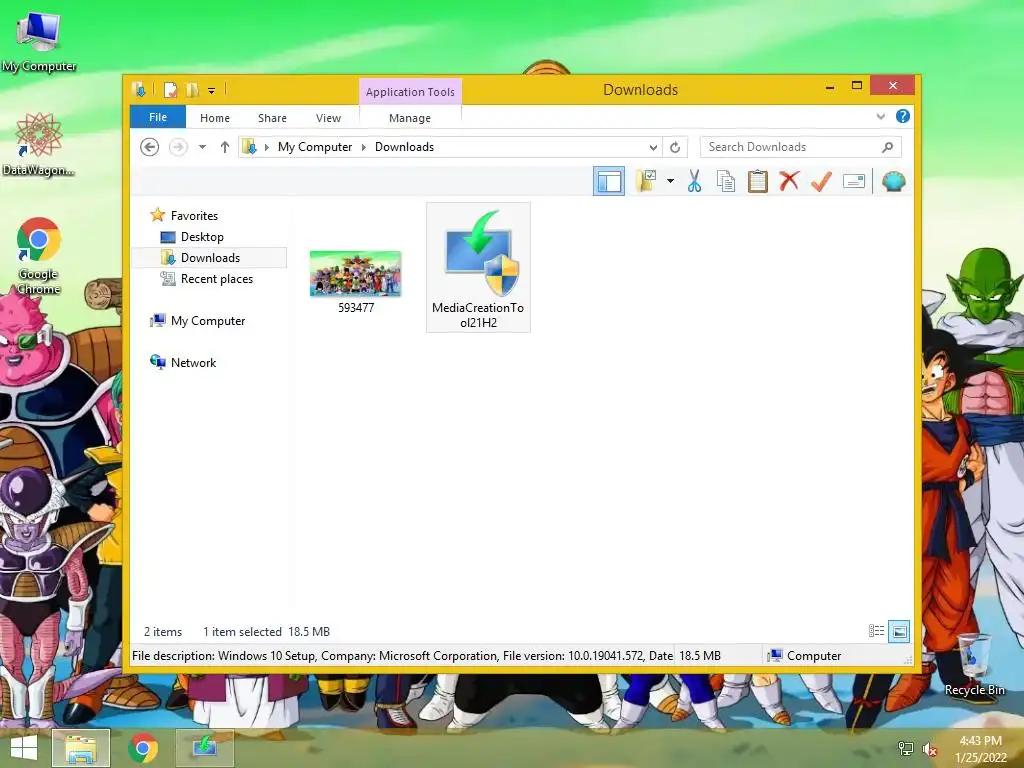This screenshot has width=1024, height=768.
Task: Click the Cut scissors icon
Action: (x=694, y=181)
